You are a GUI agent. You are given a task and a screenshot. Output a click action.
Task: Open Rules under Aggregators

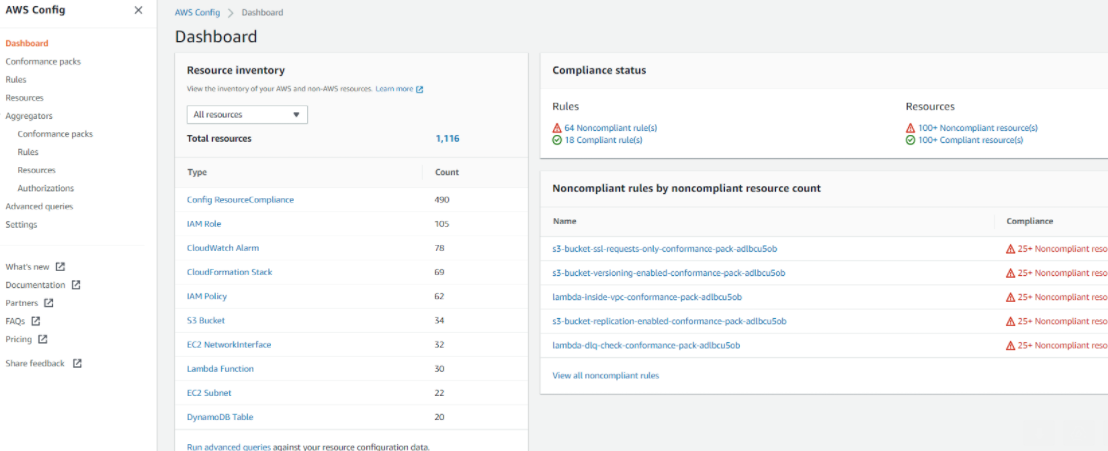click(28, 152)
